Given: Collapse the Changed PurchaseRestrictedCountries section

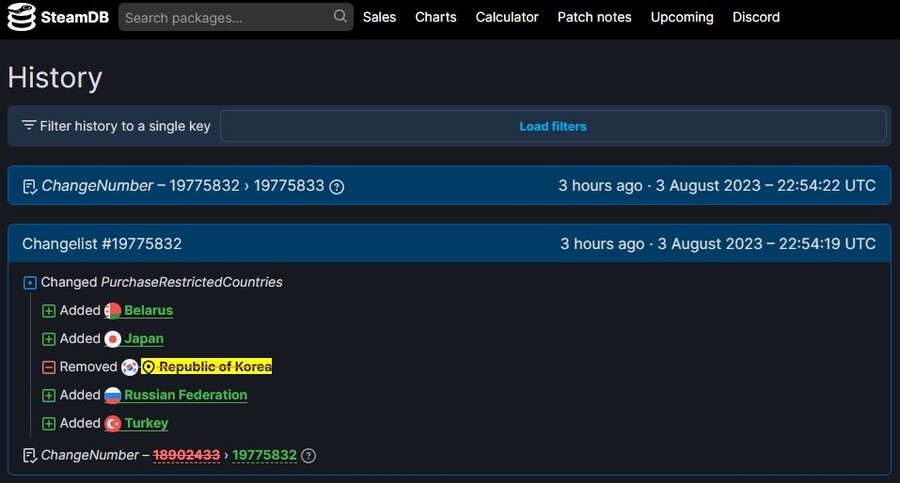Looking at the screenshot, I should tap(30, 283).
